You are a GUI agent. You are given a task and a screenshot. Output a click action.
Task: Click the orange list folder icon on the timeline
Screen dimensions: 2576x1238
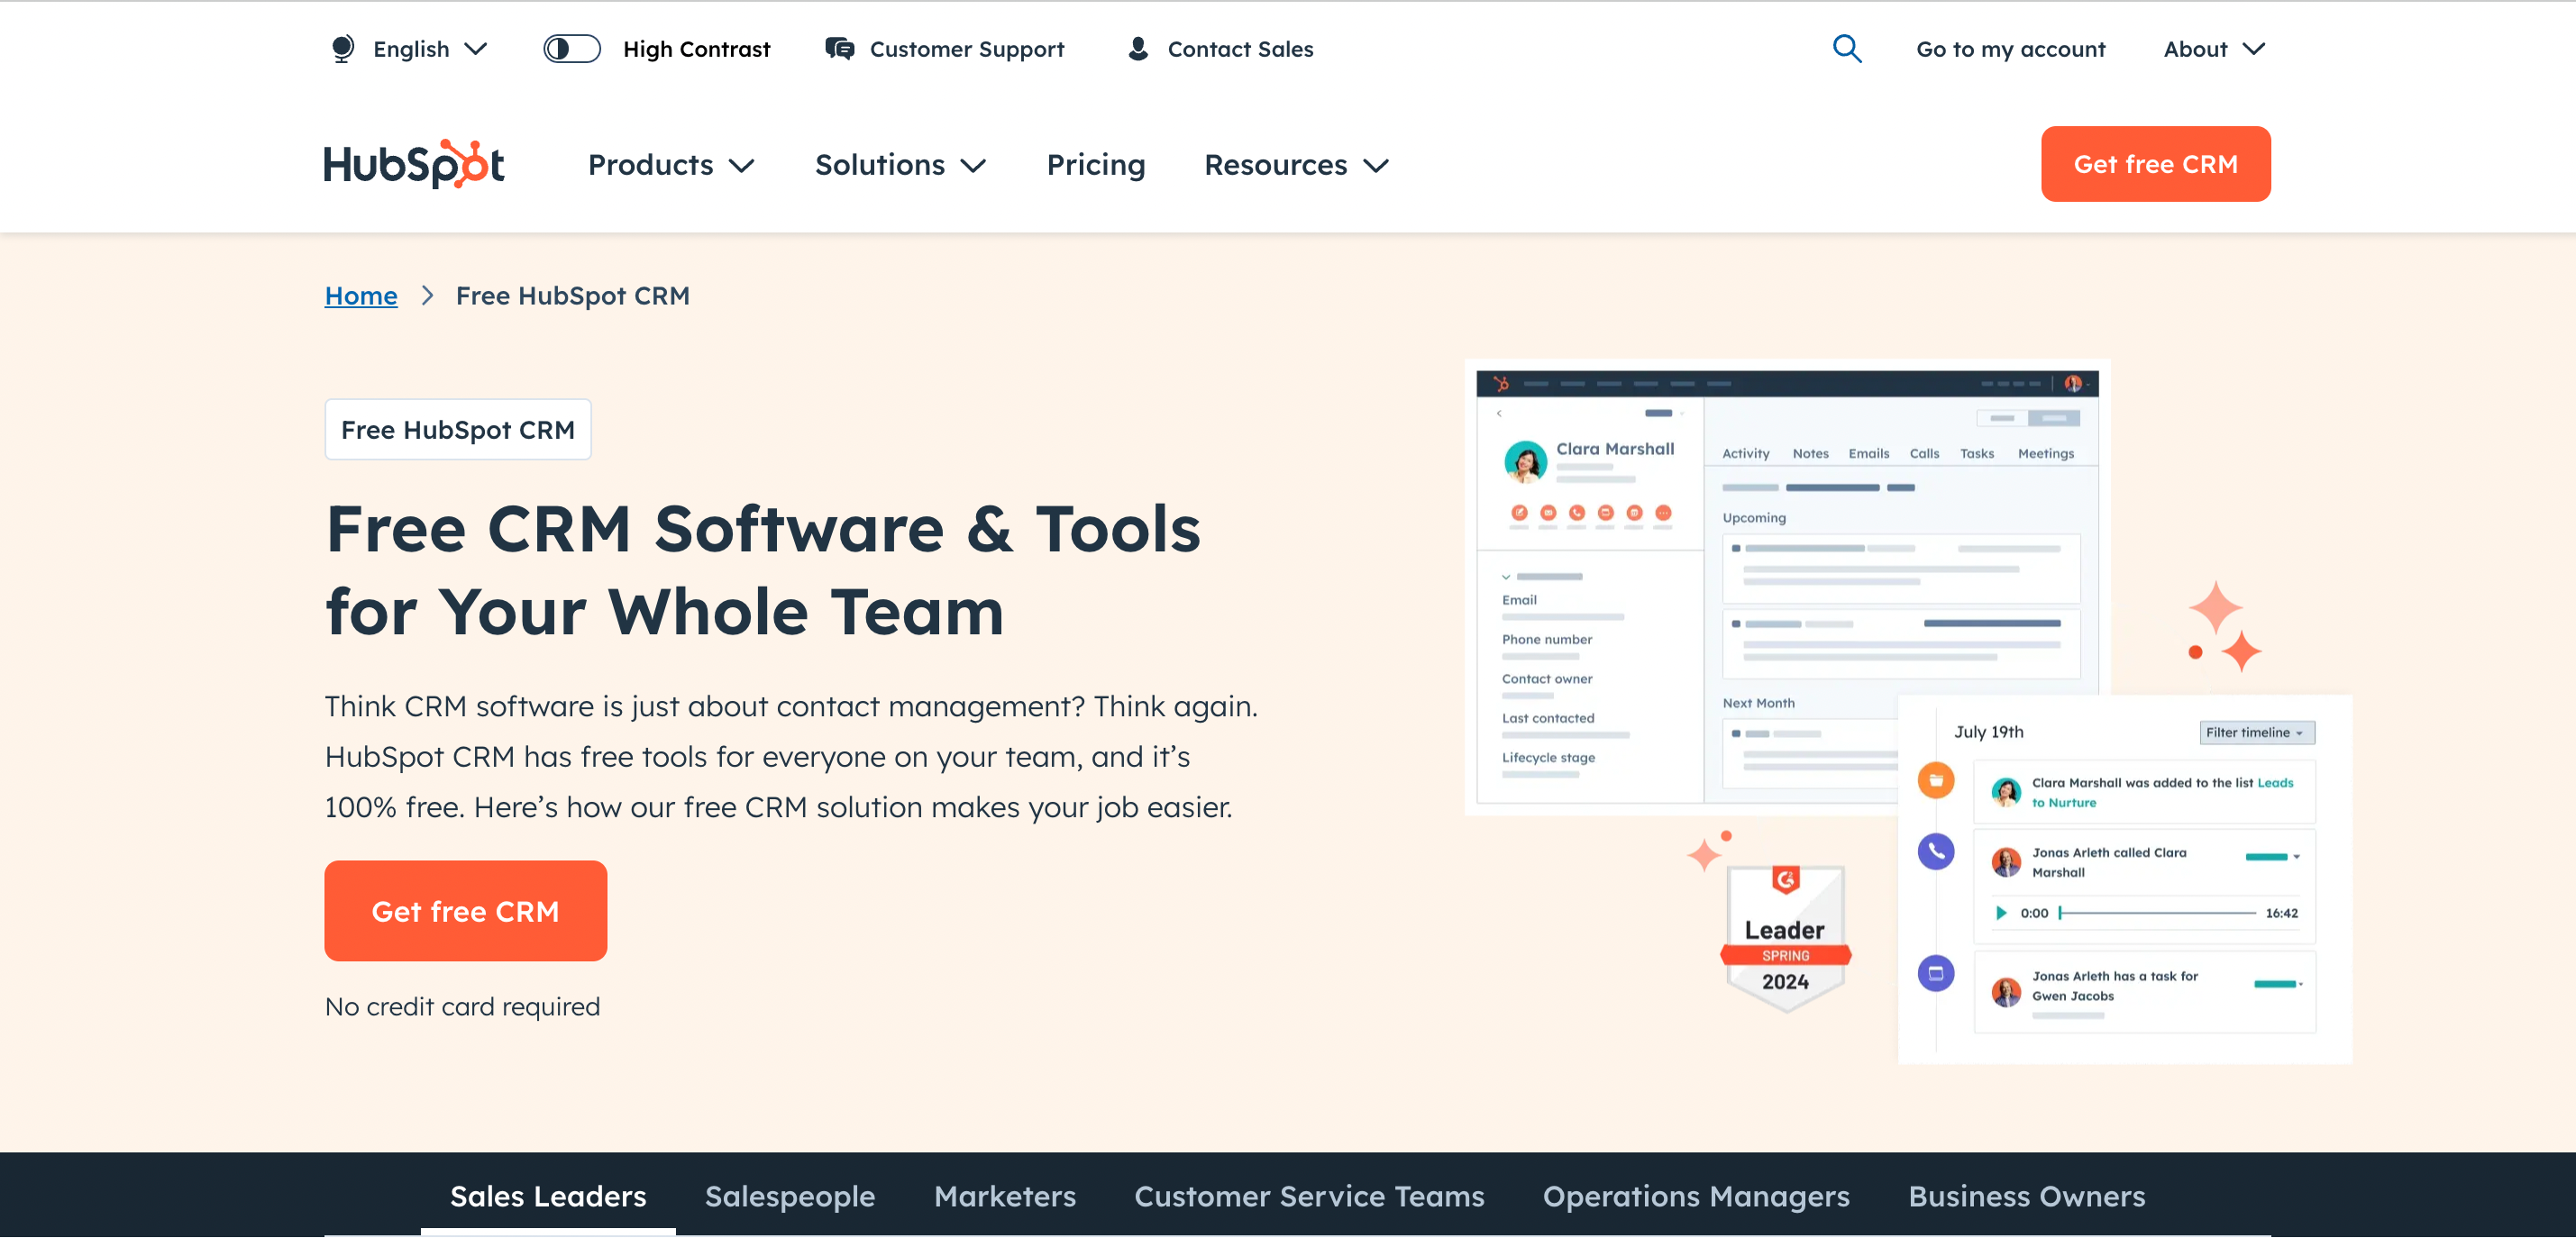tap(1936, 780)
